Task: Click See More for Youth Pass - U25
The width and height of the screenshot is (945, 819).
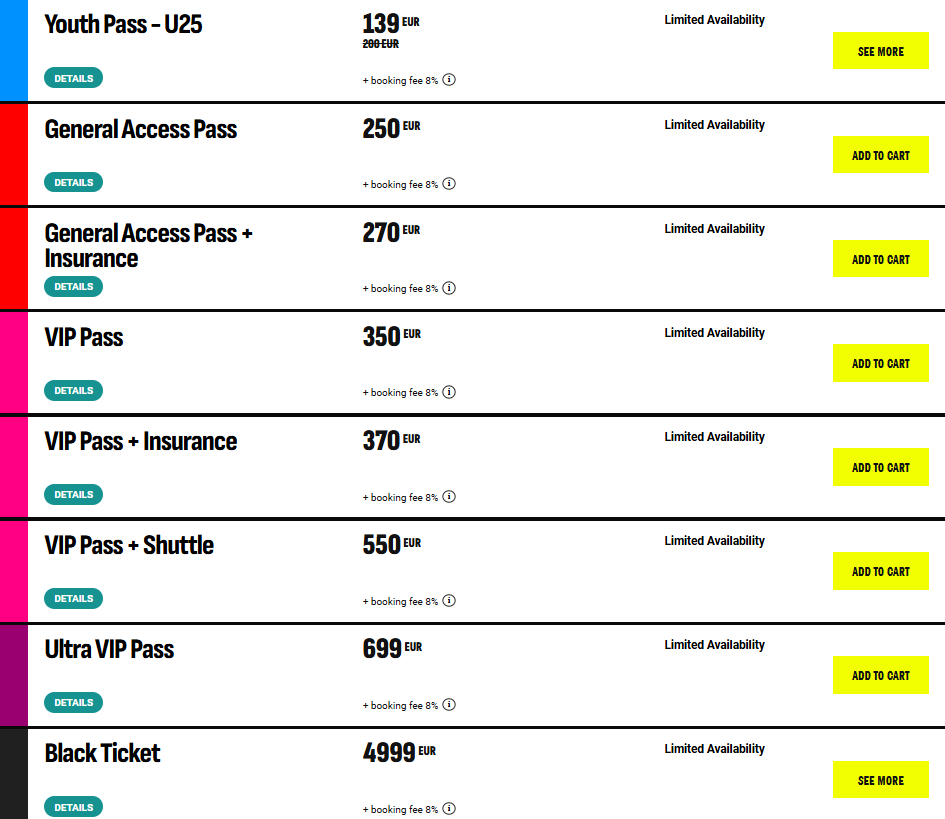Action: click(x=881, y=51)
